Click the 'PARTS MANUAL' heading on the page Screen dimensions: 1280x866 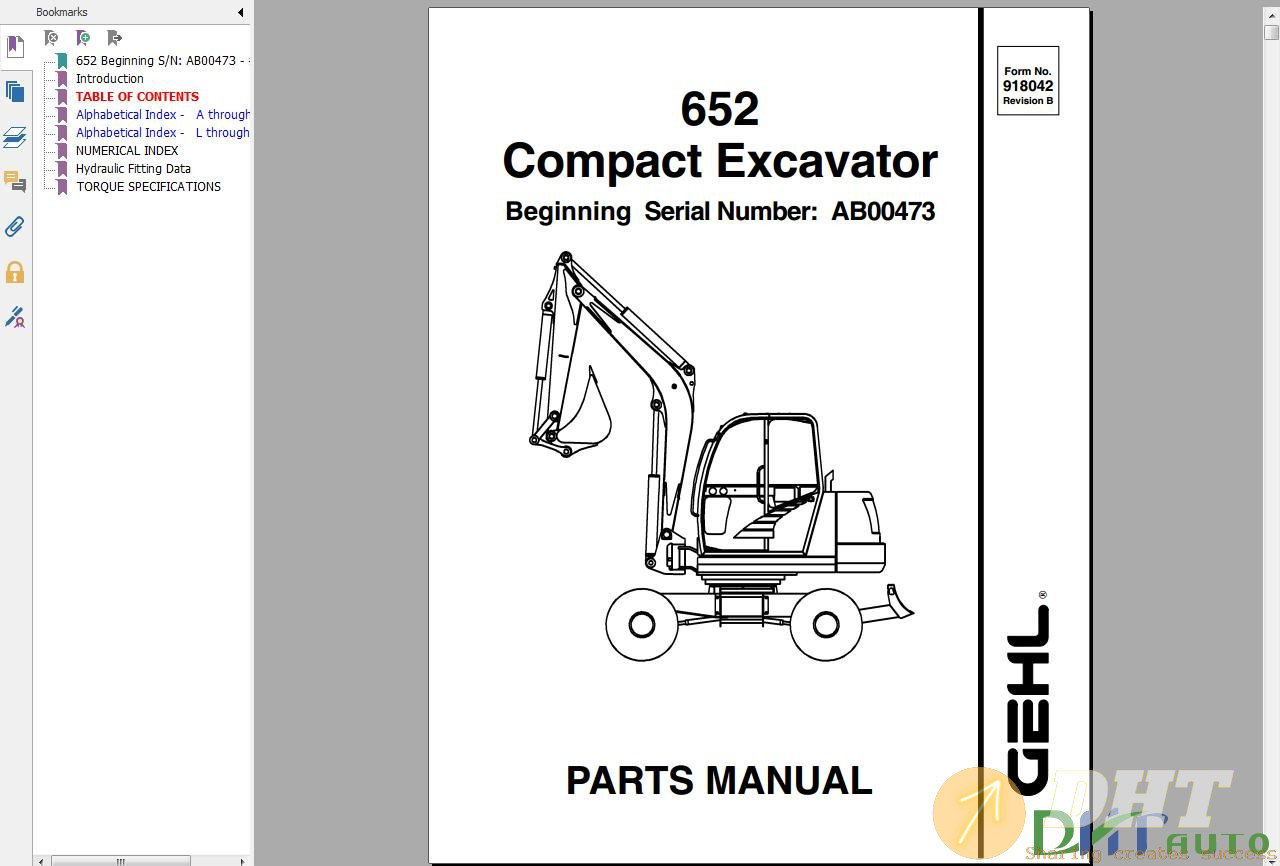(719, 780)
